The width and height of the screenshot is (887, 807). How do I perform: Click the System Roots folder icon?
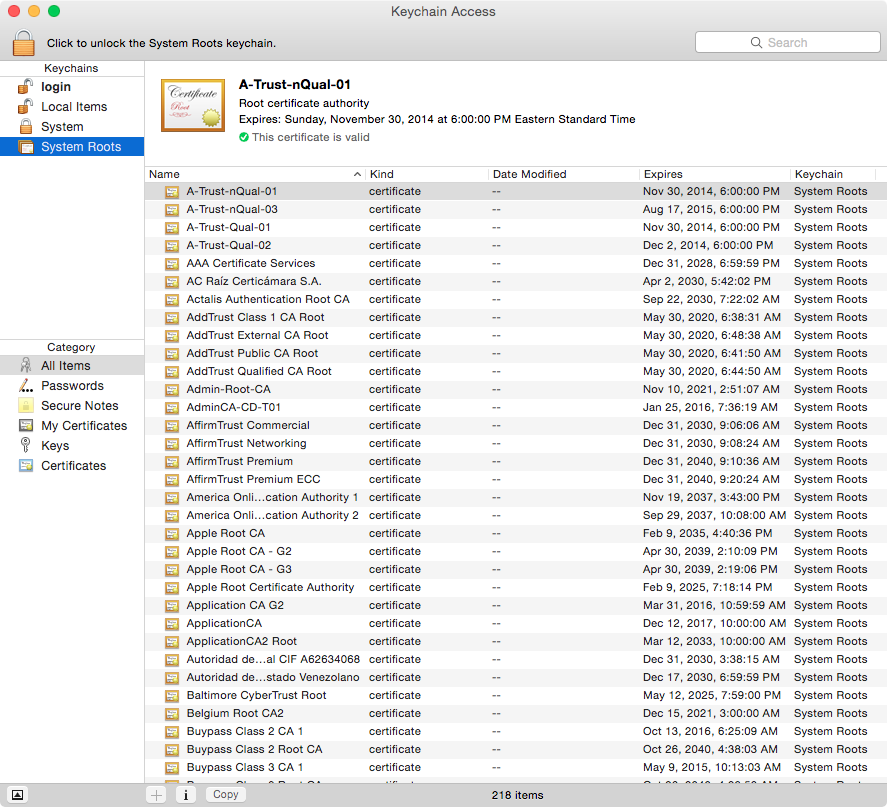click(25, 147)
